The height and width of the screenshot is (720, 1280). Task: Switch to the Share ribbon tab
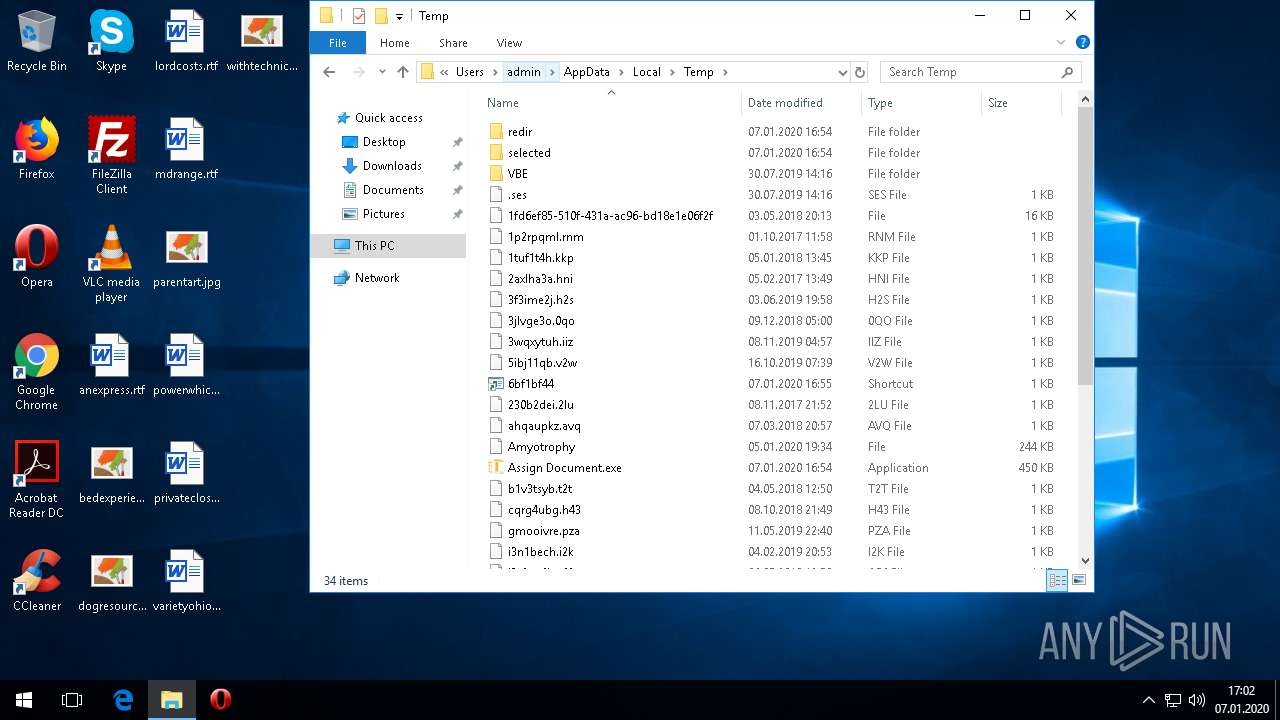[453, 43]
